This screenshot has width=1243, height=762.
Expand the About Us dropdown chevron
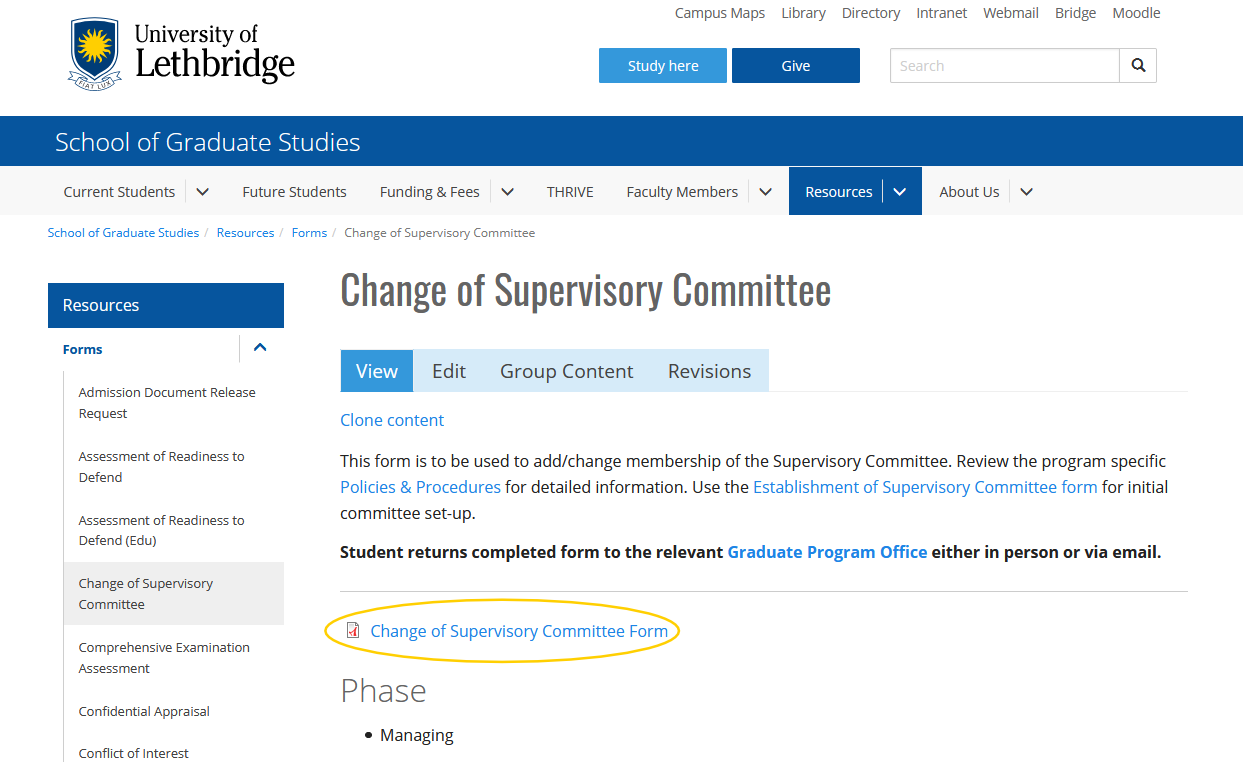click(1026, 192)
